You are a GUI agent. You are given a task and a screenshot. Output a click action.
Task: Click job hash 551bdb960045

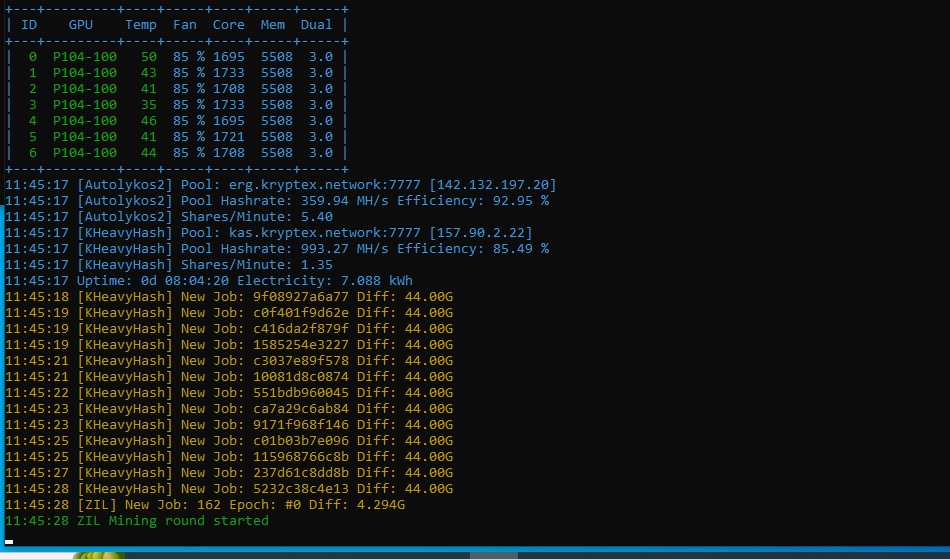pos(301,392)
